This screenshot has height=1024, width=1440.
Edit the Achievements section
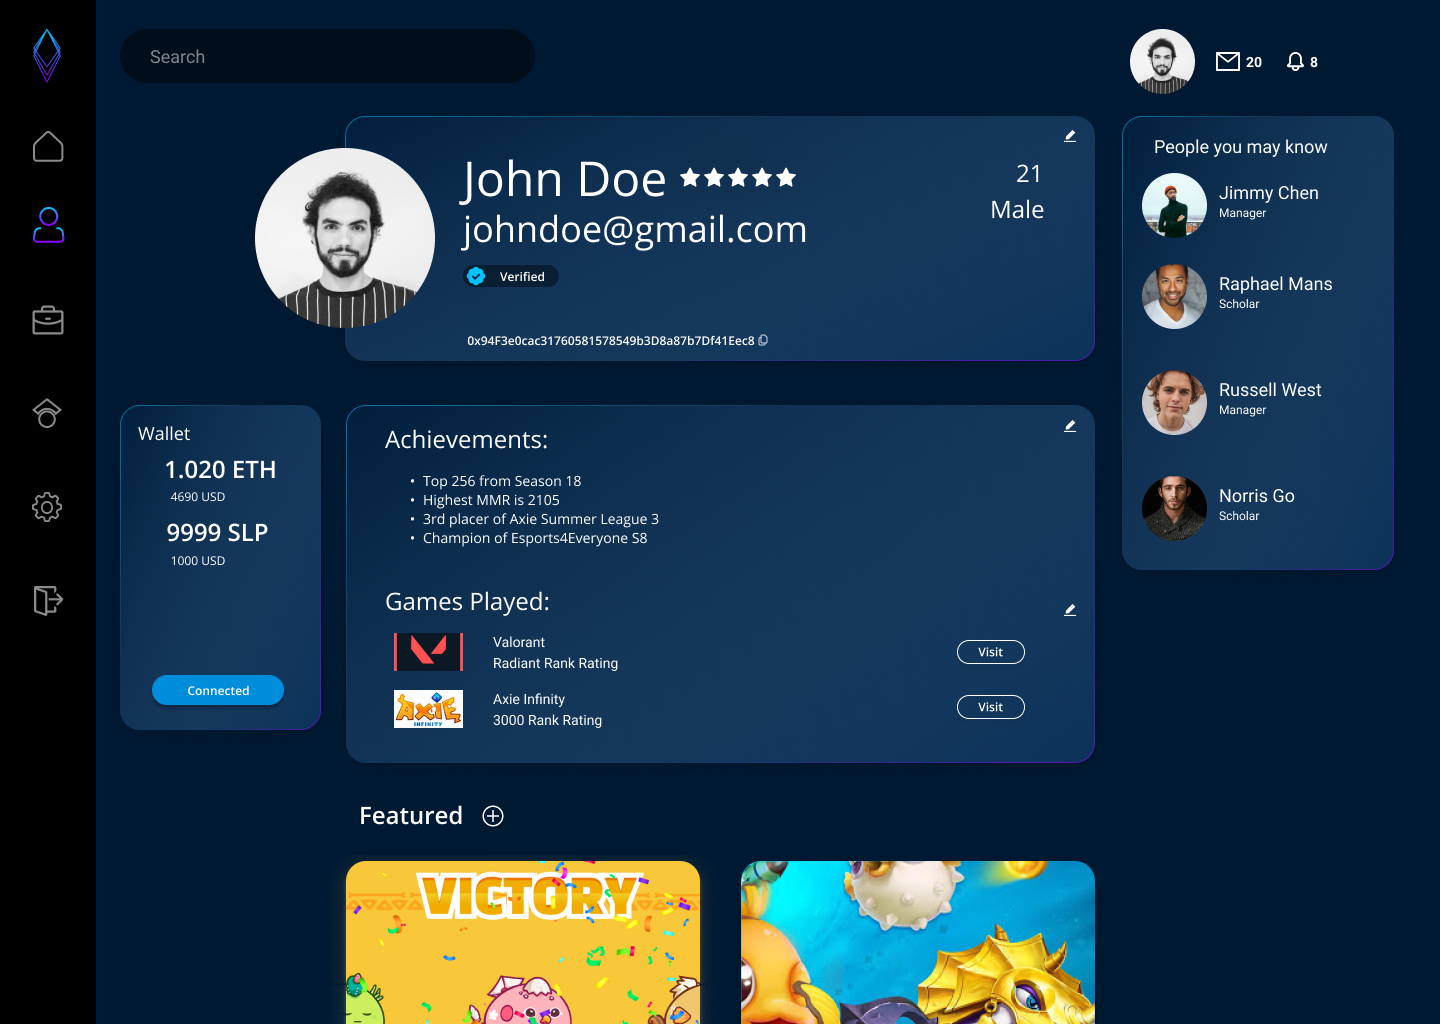click(x=1070, y=426)
